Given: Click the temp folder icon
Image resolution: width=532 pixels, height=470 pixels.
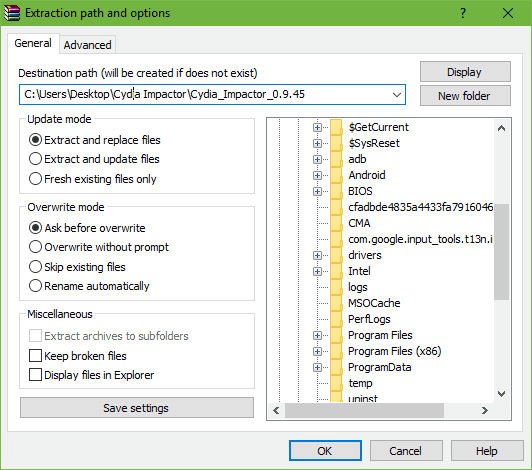Looking at the screenshot, I should click(336, 383).
